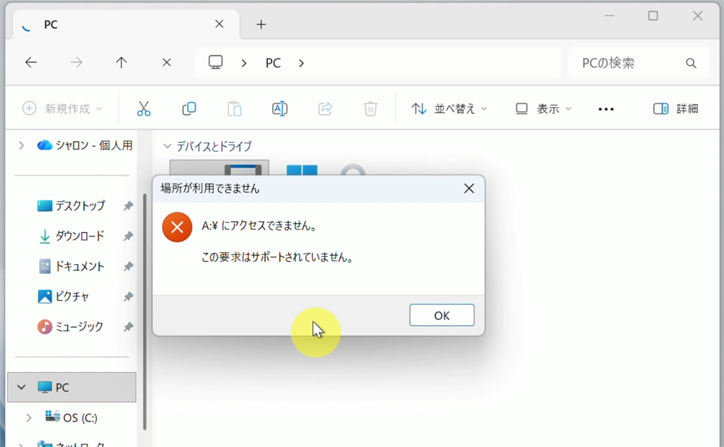Open the 並べ替え sort dropdown
This screenshot has height=447, width=724.
(449, 109)
